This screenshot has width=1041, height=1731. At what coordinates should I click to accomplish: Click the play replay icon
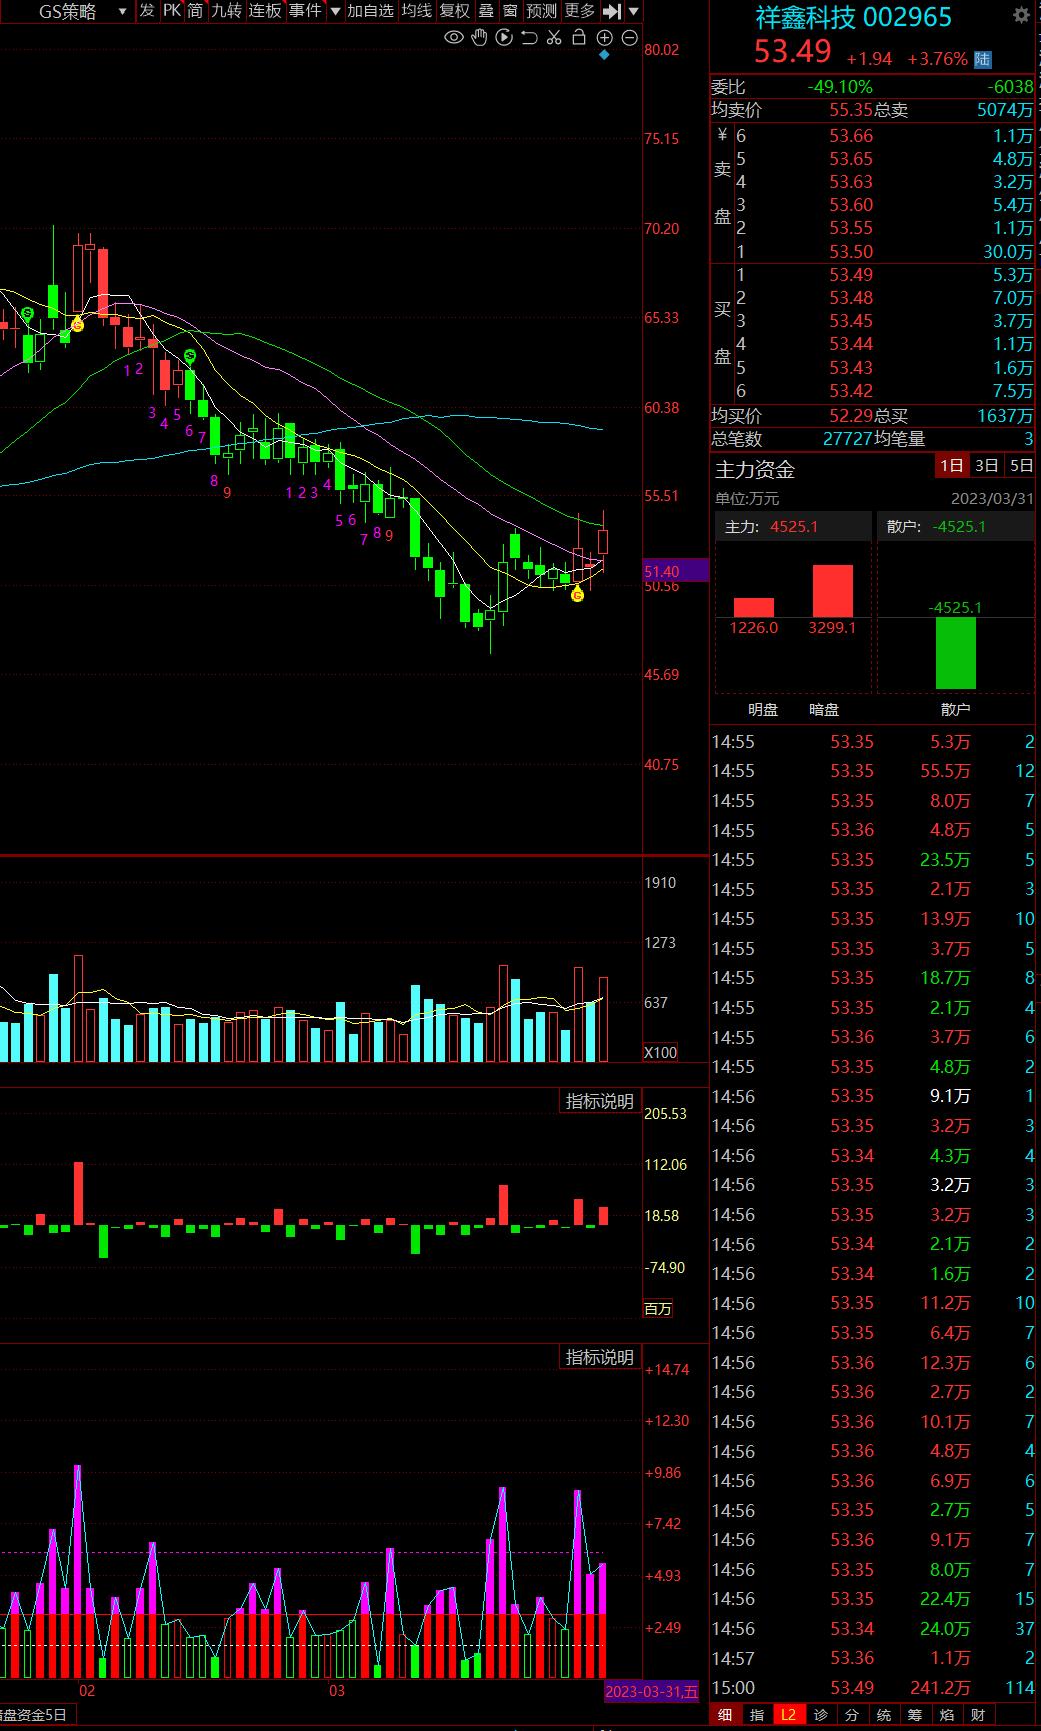tap(504, 38)
